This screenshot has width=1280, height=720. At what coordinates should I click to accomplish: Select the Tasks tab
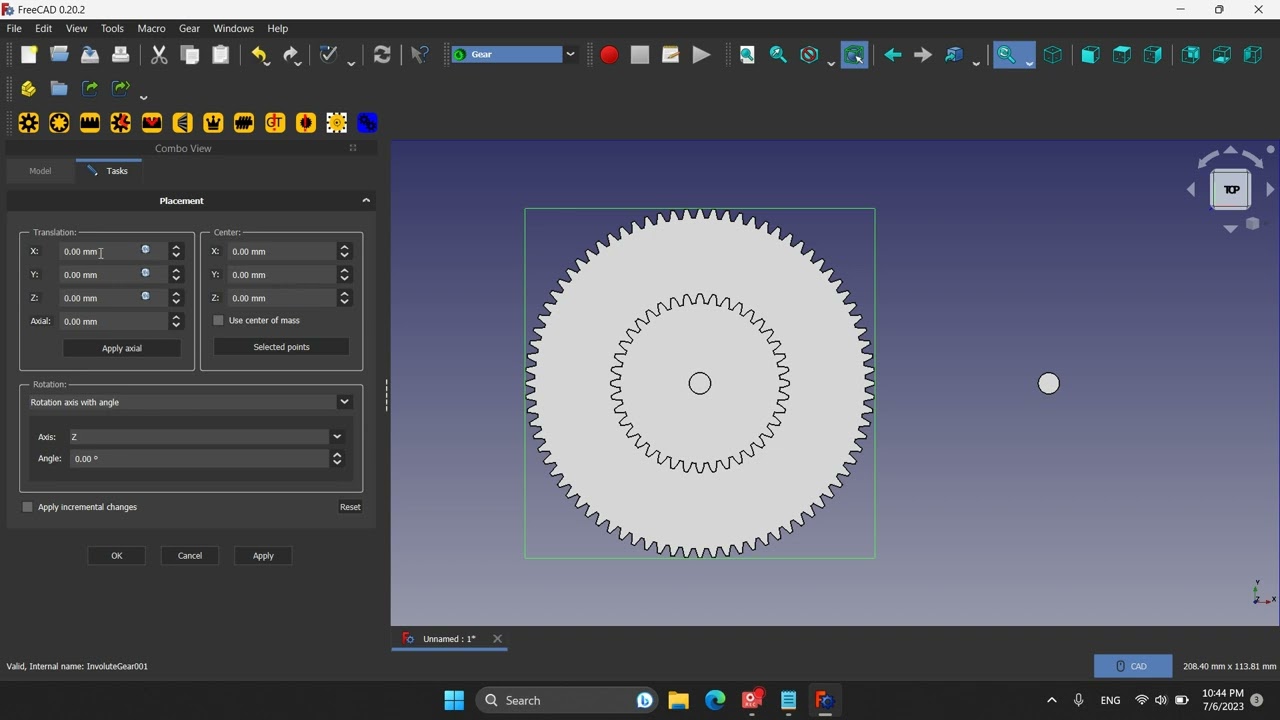pos(108,171)
